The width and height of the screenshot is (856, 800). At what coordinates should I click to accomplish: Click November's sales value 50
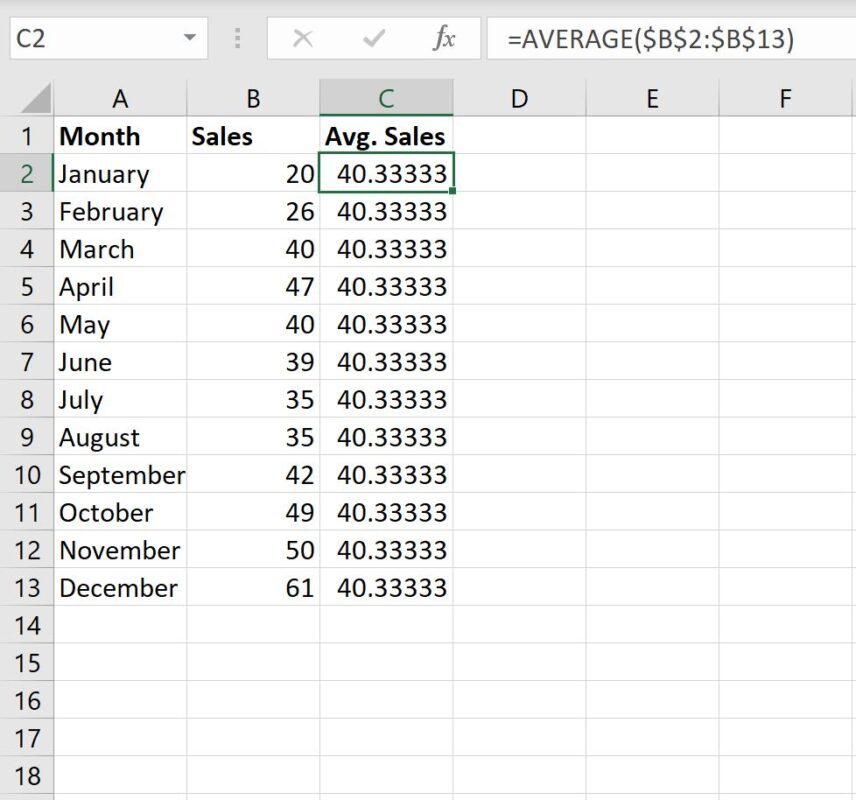click(253, 550)
